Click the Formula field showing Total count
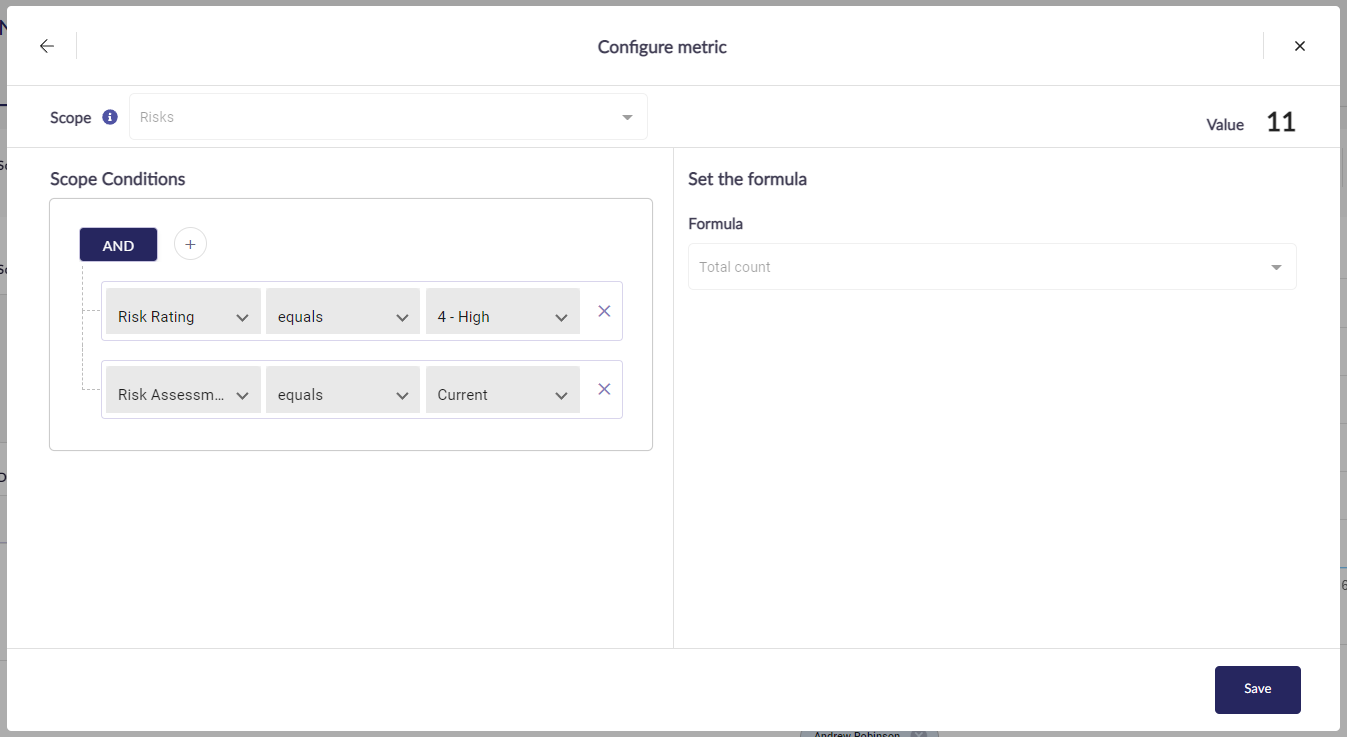This screenshot has width=1347, height=737. coord(970,267)
